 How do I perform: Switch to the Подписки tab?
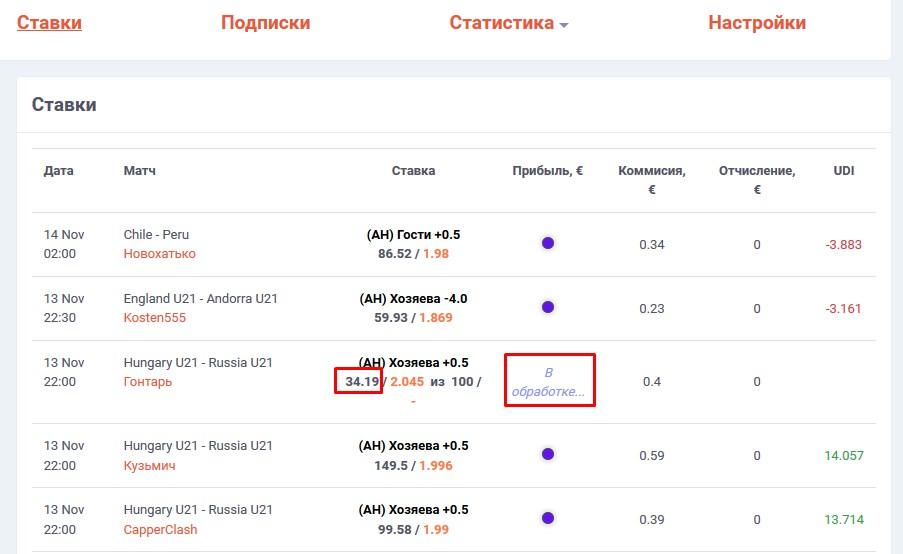point(265,23)
